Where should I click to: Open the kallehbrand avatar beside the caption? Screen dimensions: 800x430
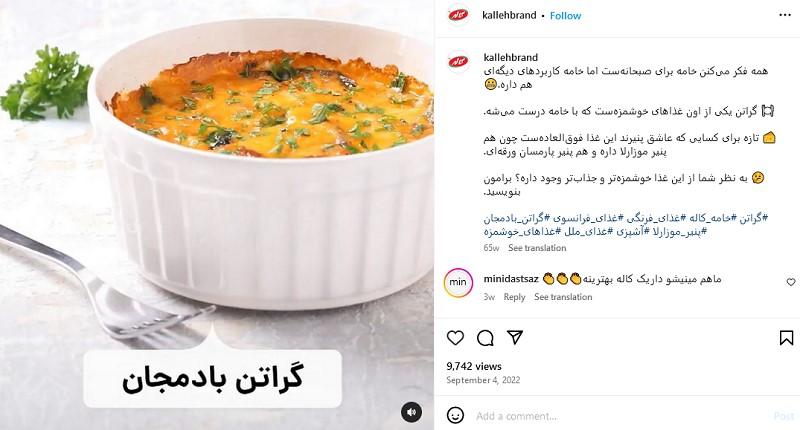pyautogui.click(x=458, y=62)
